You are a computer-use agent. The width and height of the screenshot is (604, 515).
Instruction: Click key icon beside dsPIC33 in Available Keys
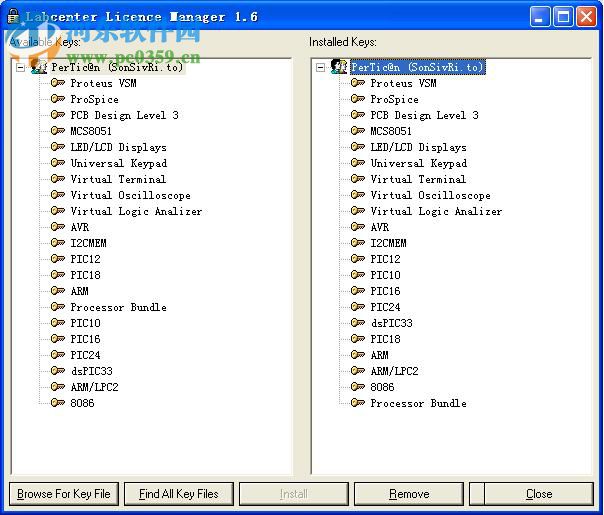[58, 371]
